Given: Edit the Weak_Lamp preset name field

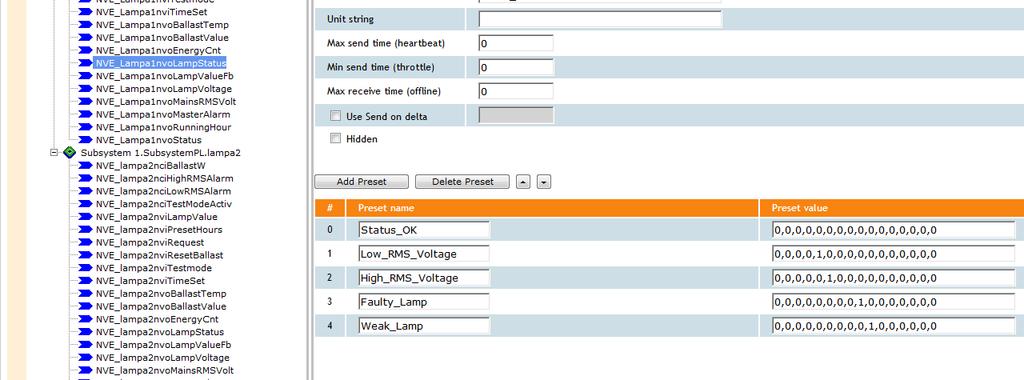Looking at the screenshot, I should [424, 326].
